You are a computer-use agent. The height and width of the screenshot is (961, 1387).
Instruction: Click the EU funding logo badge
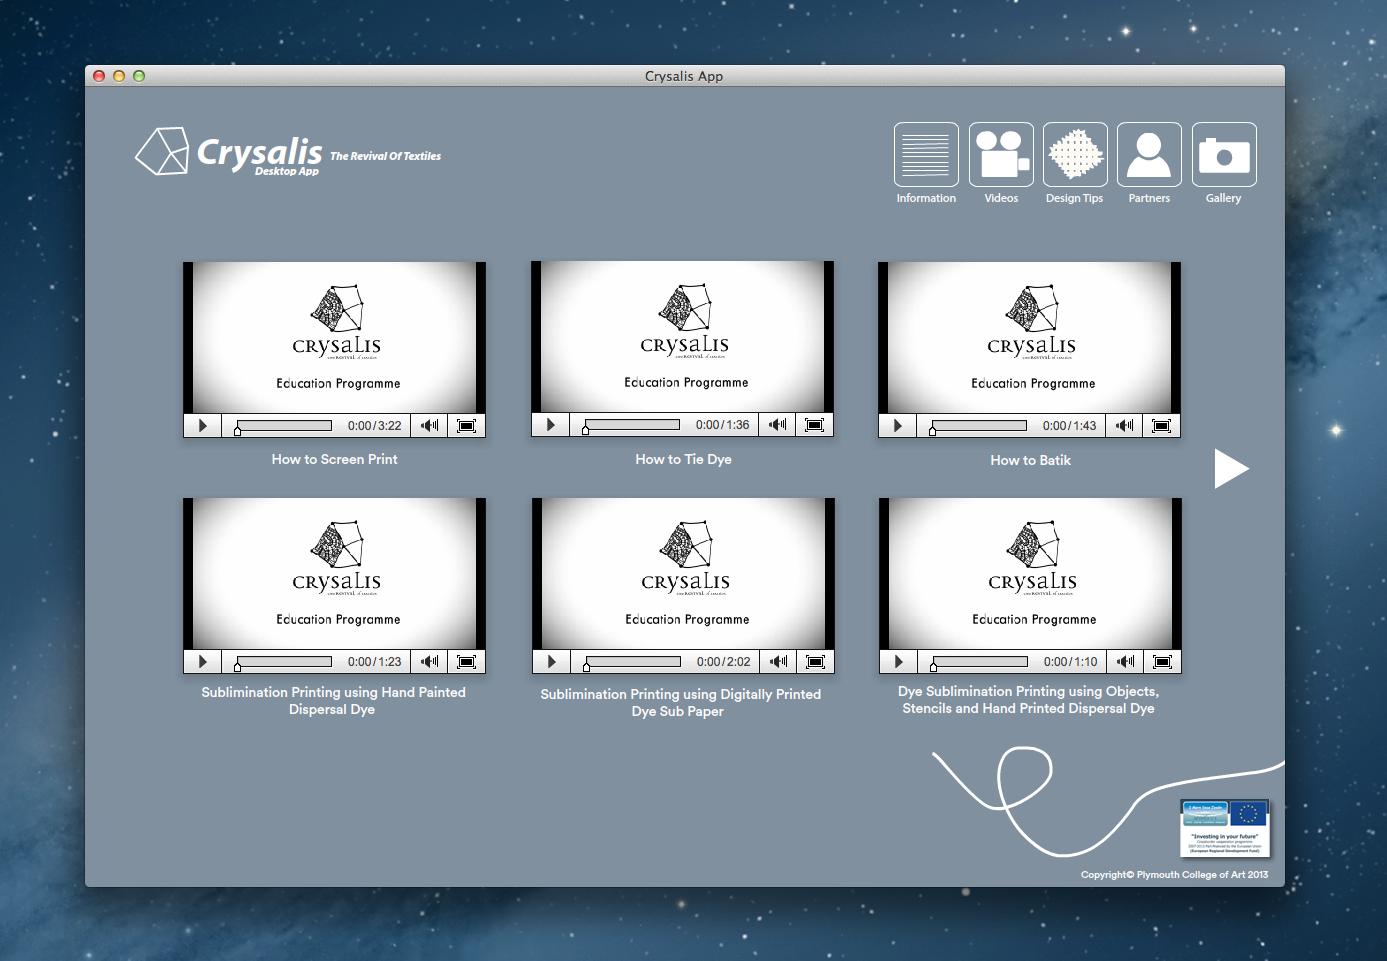pyautogui.click(x=1225, y=828)
